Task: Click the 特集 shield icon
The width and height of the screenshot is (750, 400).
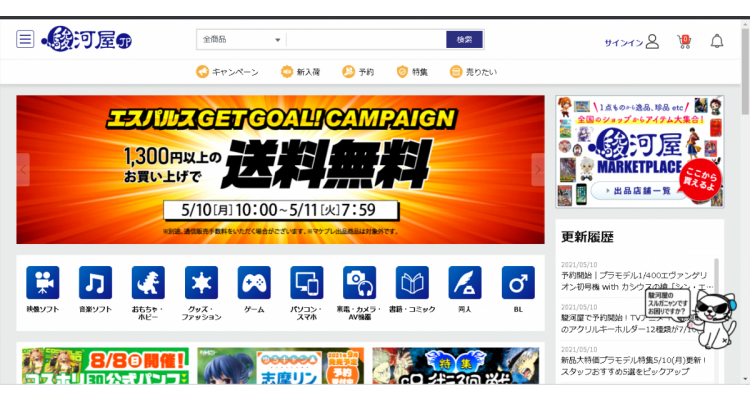Action: [402, 72]
